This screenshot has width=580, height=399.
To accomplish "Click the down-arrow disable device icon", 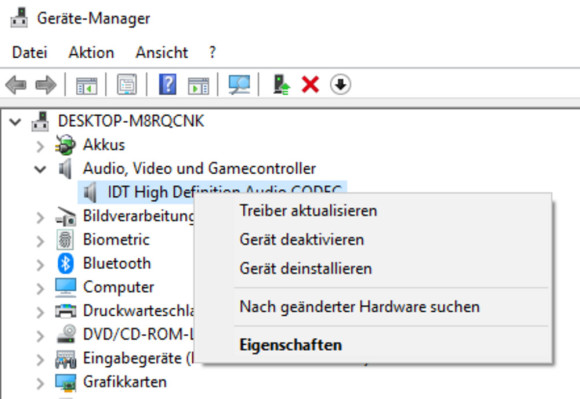I will 340,84.
